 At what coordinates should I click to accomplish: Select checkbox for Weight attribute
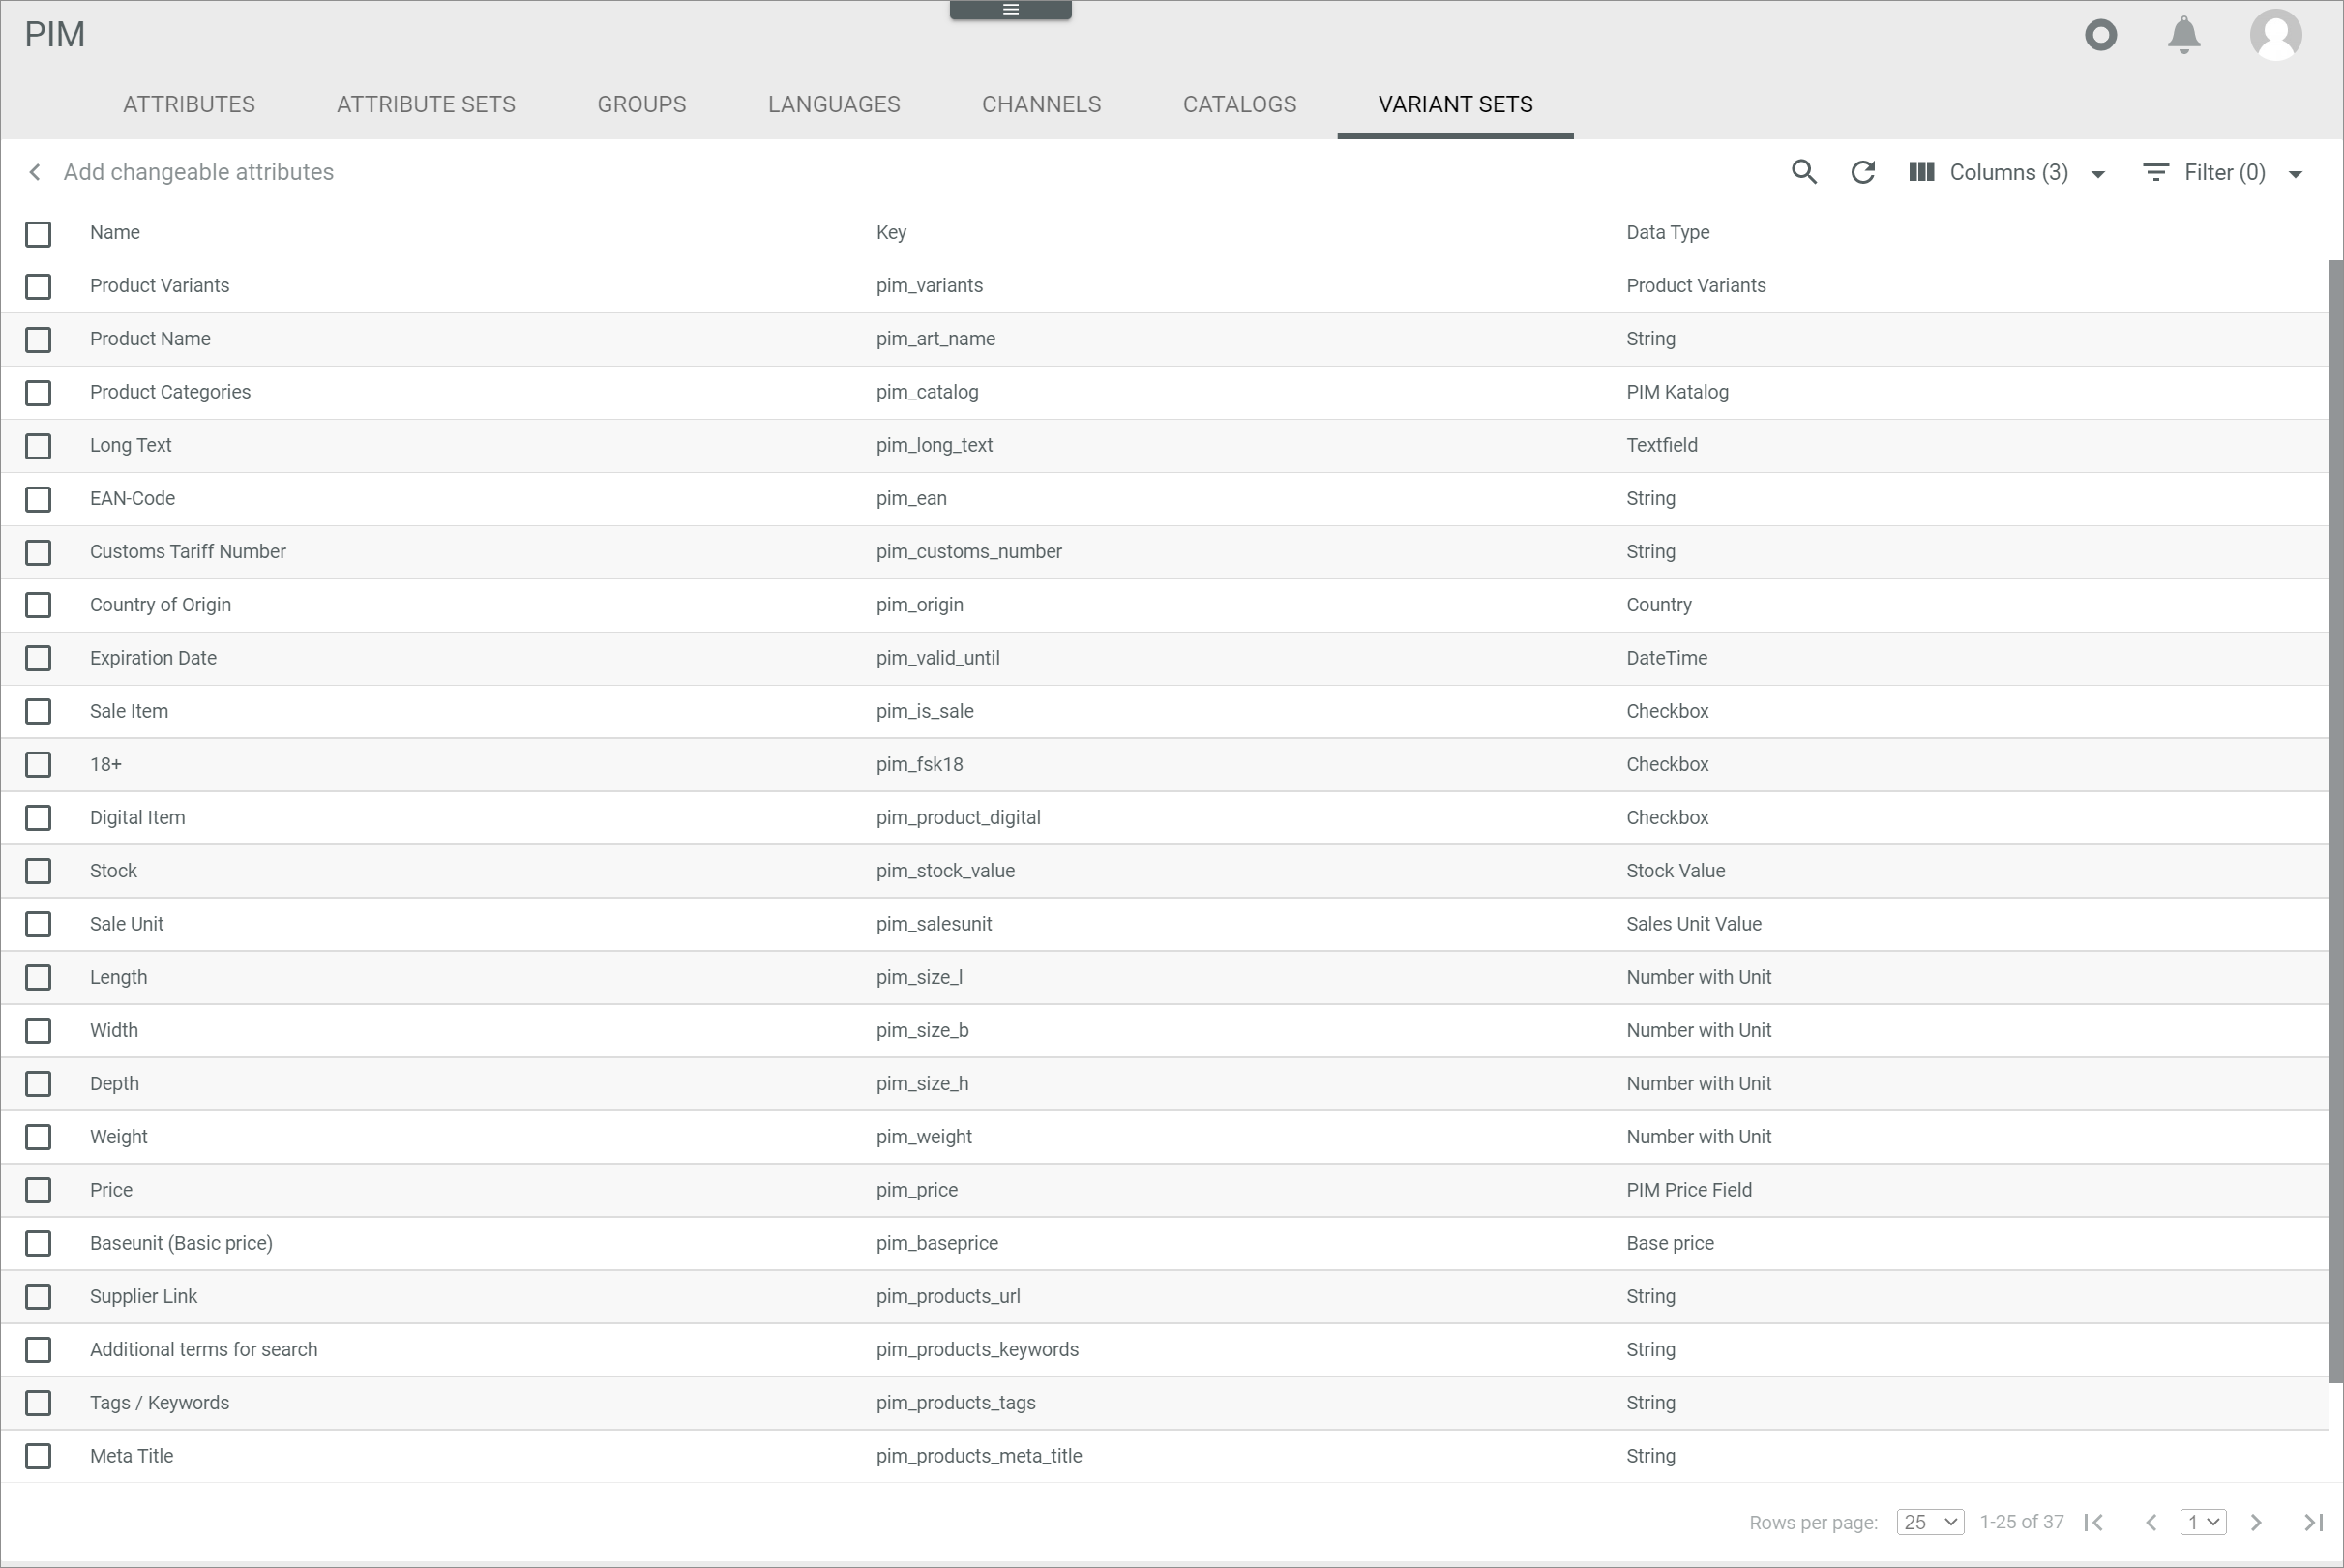tap(41, 1136)
